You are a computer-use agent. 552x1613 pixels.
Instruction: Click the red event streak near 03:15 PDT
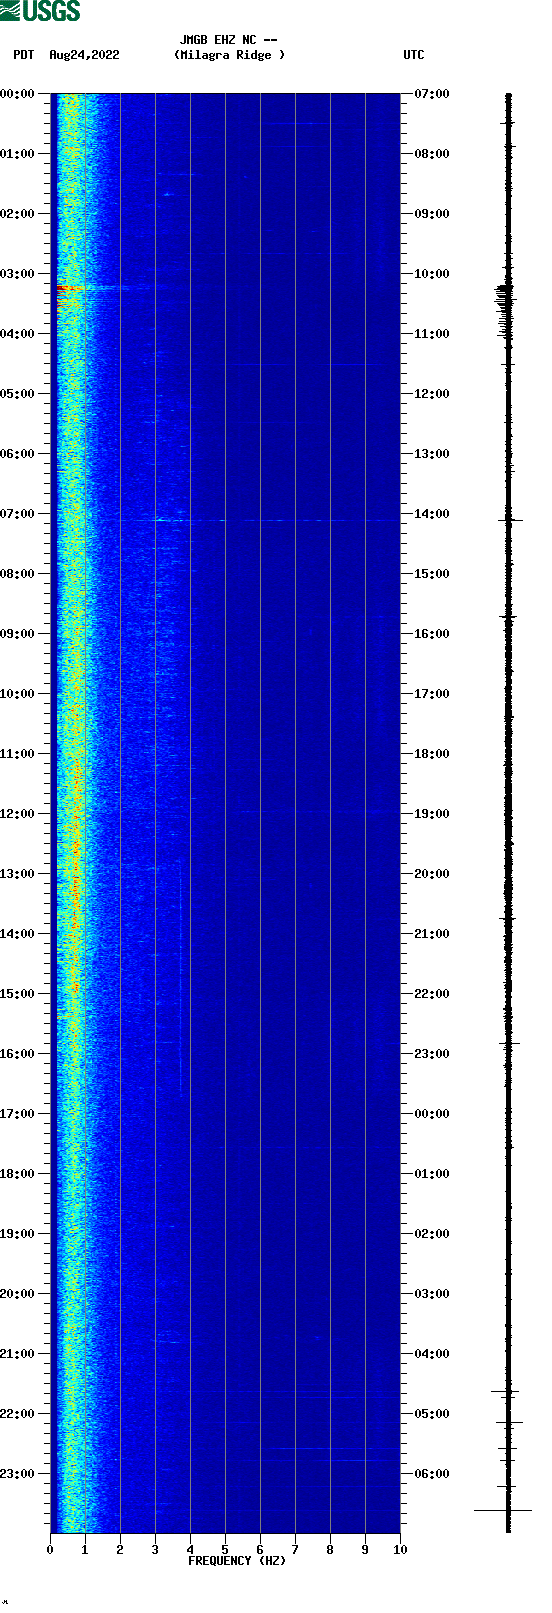click(x=72, y=288)
